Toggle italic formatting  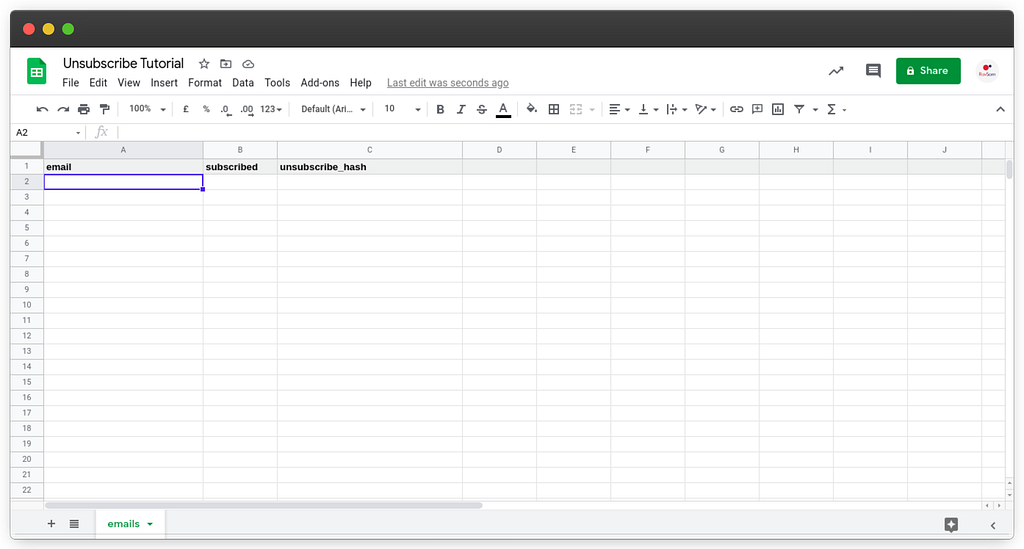pos(460,109)
